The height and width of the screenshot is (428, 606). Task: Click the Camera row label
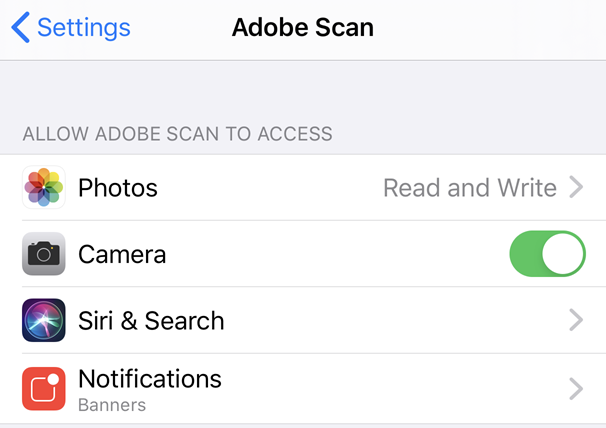point(122,254)
